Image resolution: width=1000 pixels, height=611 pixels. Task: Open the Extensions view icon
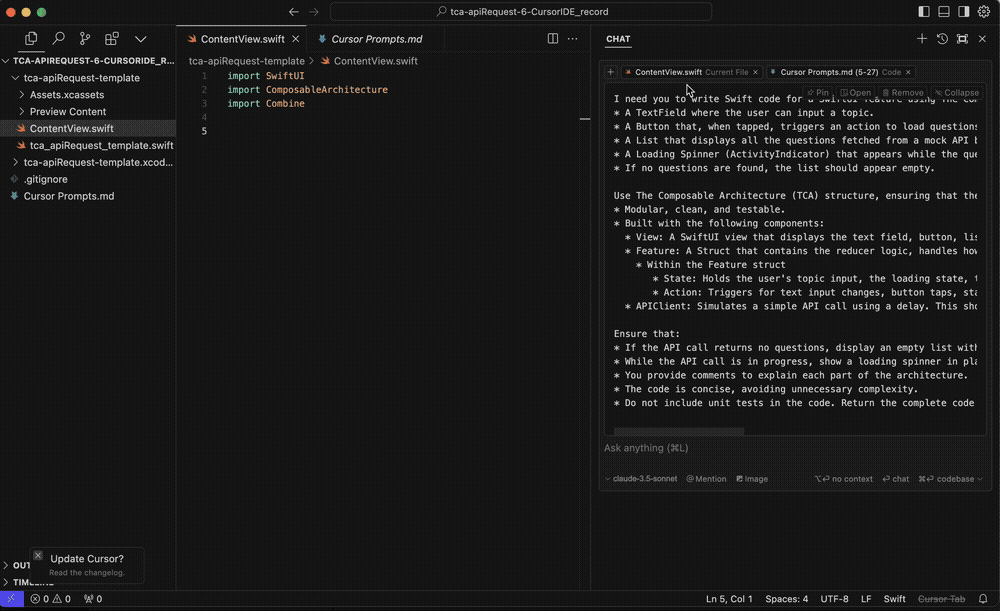pyautogui.click(x=112, y=39)
